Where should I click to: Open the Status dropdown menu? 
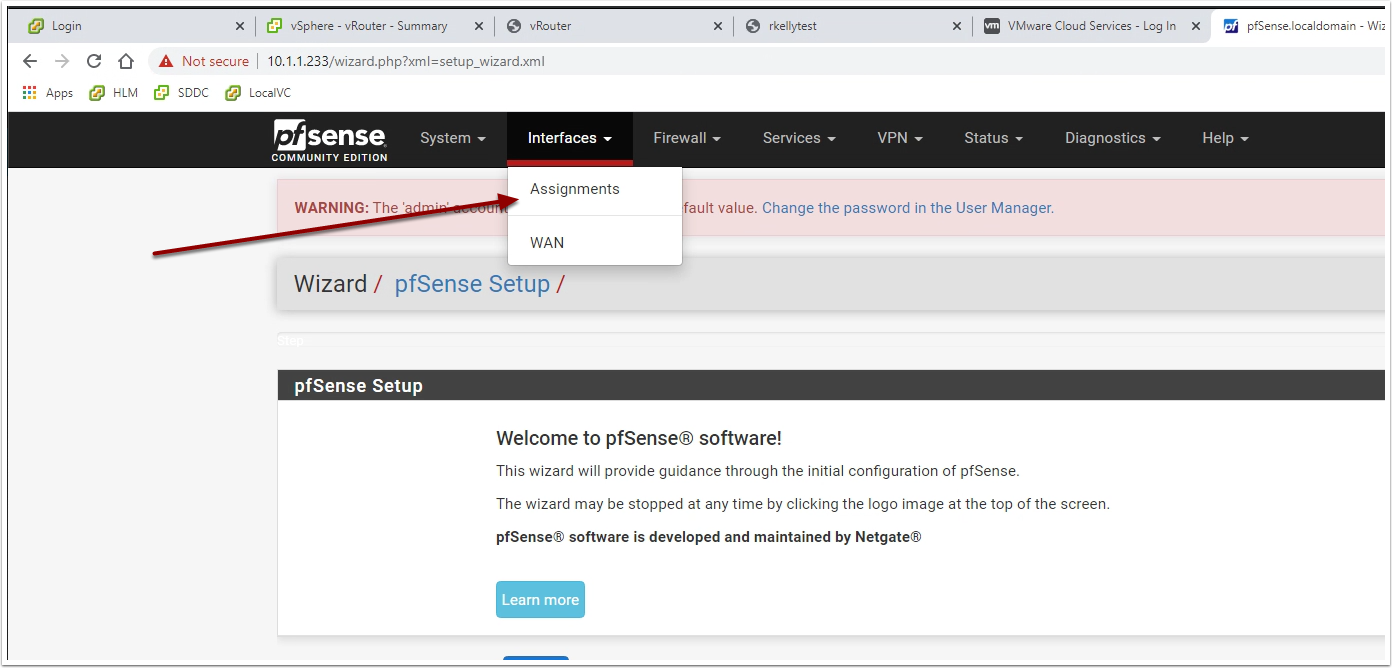click(993, 138)
